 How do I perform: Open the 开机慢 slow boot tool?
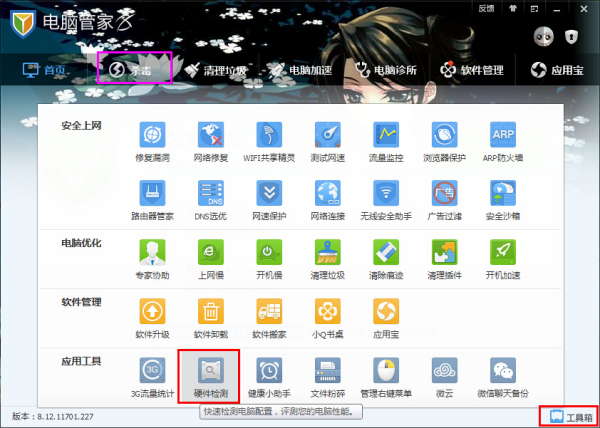pos(269,259)
